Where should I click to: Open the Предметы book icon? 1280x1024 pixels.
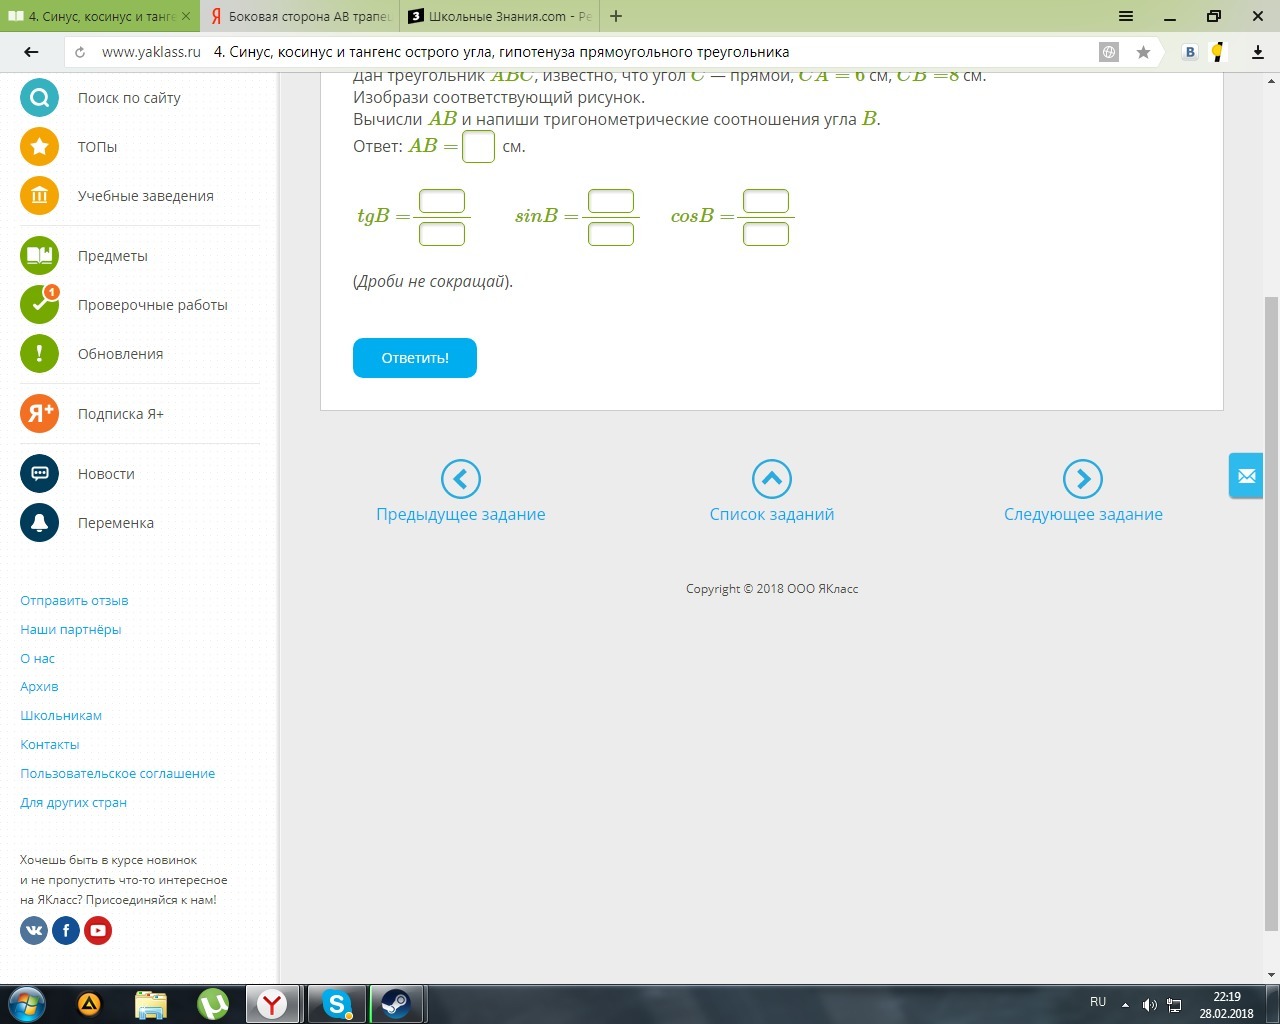point(39,256)
